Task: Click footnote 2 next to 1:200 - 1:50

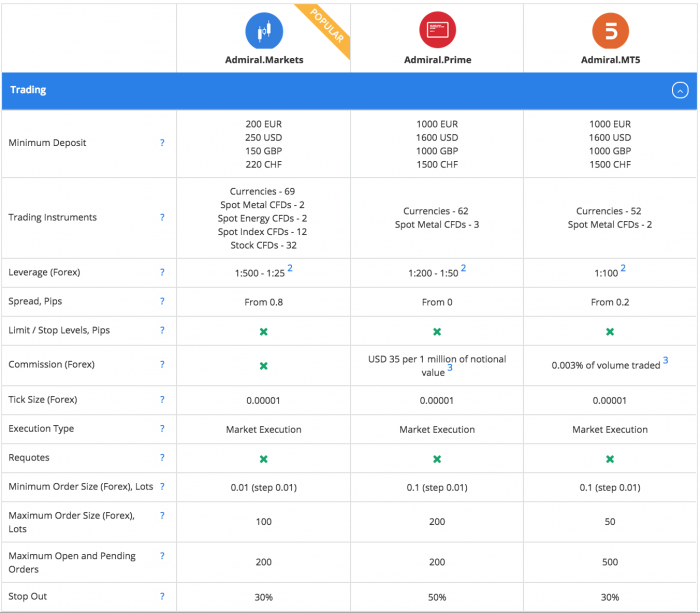Action: 463,268
